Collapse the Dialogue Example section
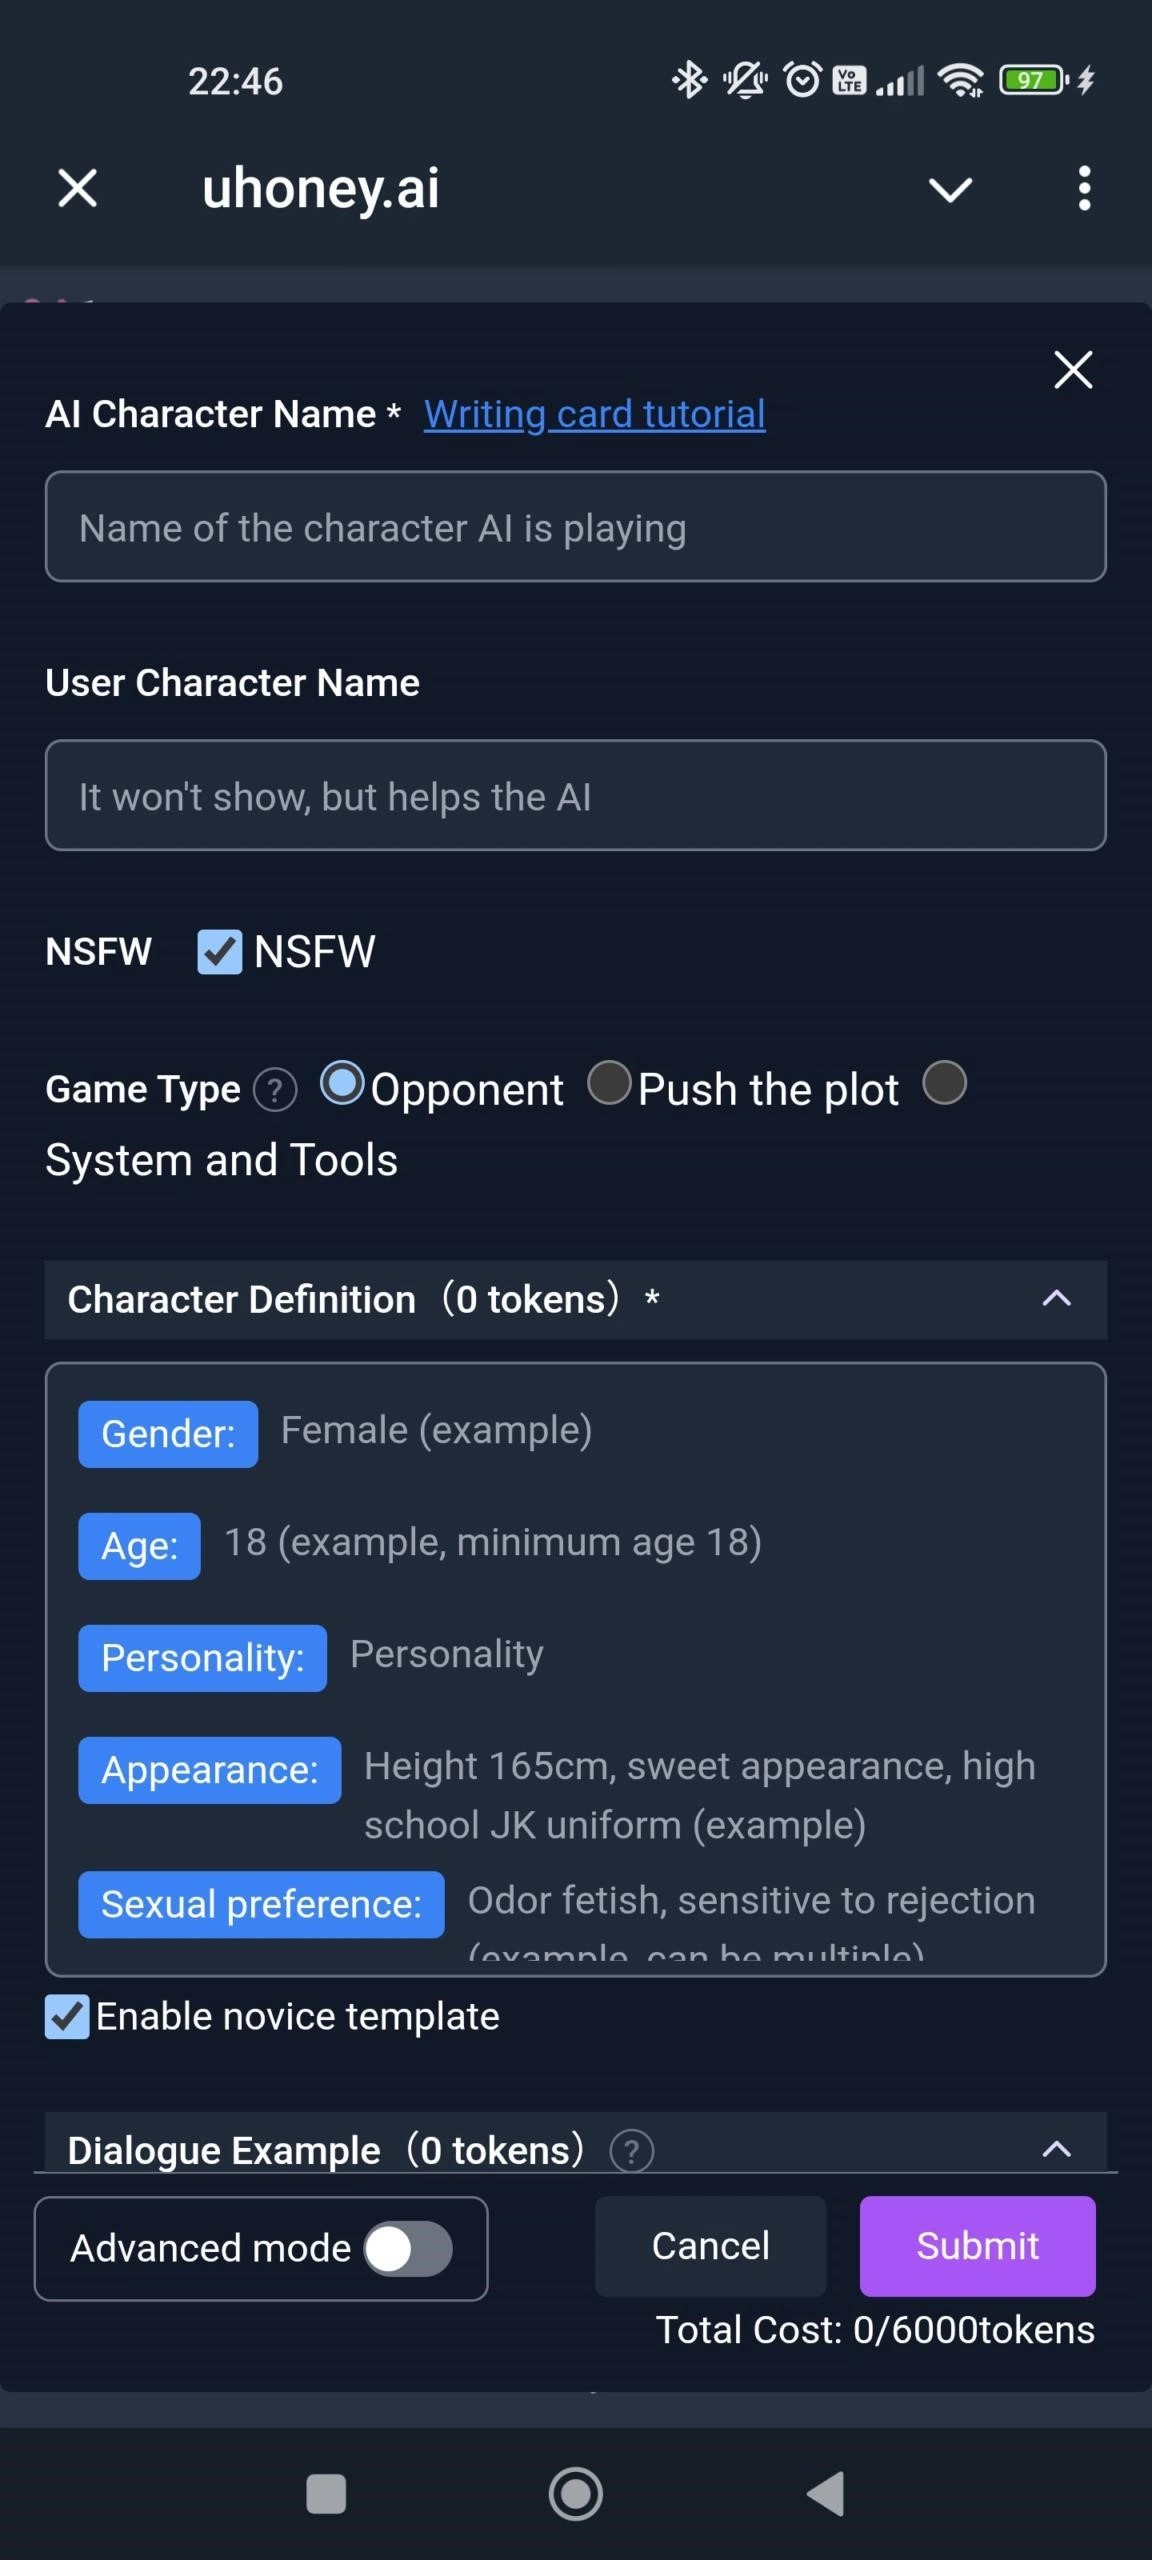The image size is (1152, 2560). click(1056, 2150)
